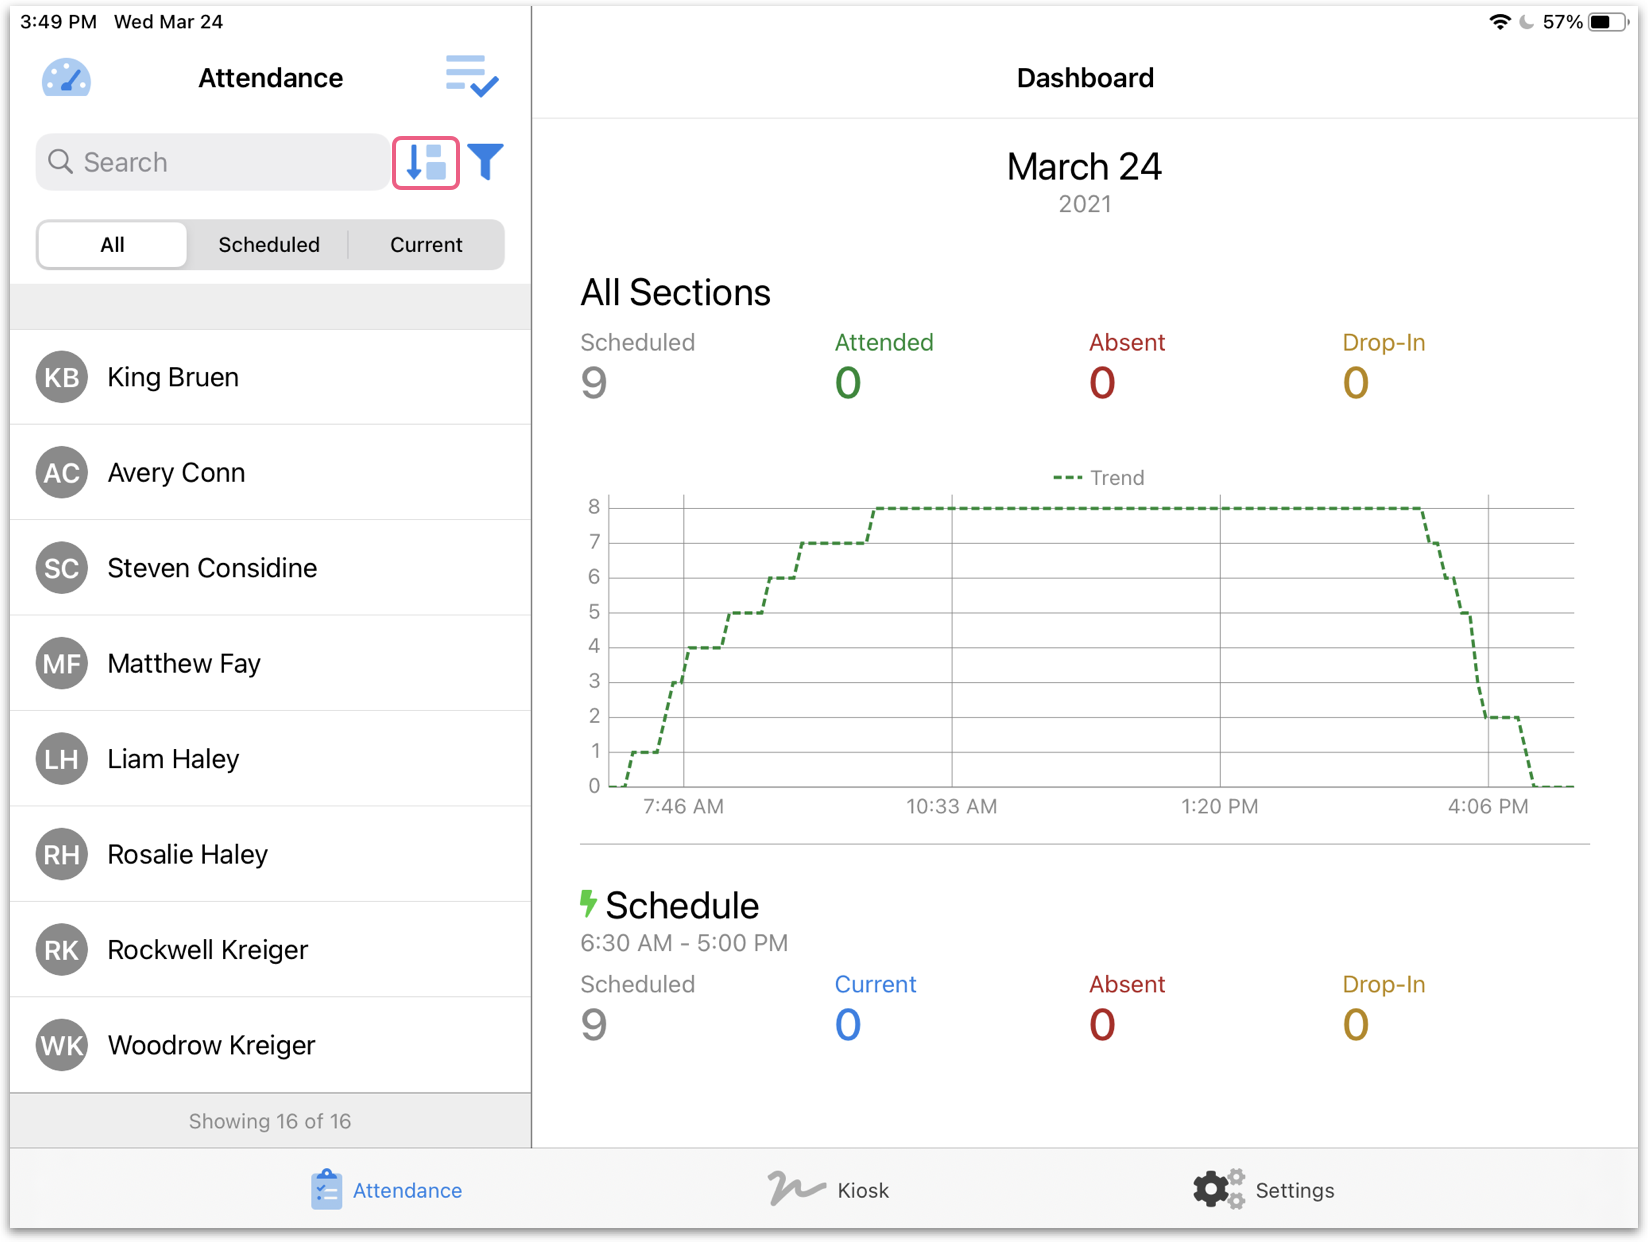Open the filter funnel menu
The height and width of the screenshot is (1242, 1648).
coord(486,162)
